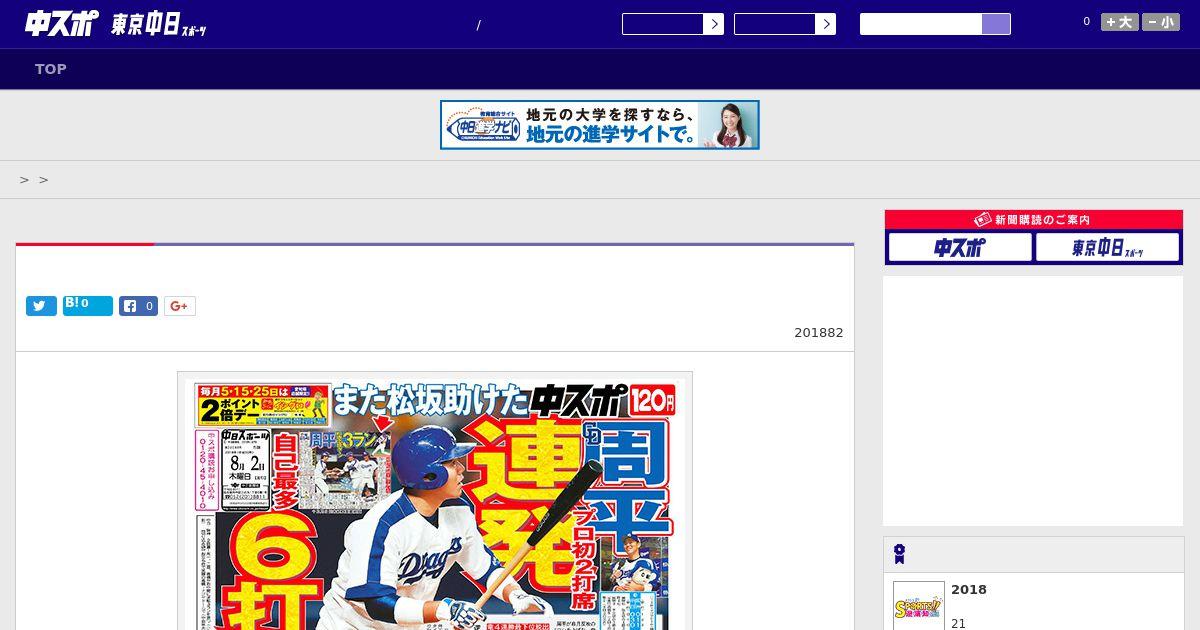The width and height of the screenshot is (1200, 630).
Task: Click the first breadcrumb arrow
Action: pyautogui.click(x=24, y=180)
